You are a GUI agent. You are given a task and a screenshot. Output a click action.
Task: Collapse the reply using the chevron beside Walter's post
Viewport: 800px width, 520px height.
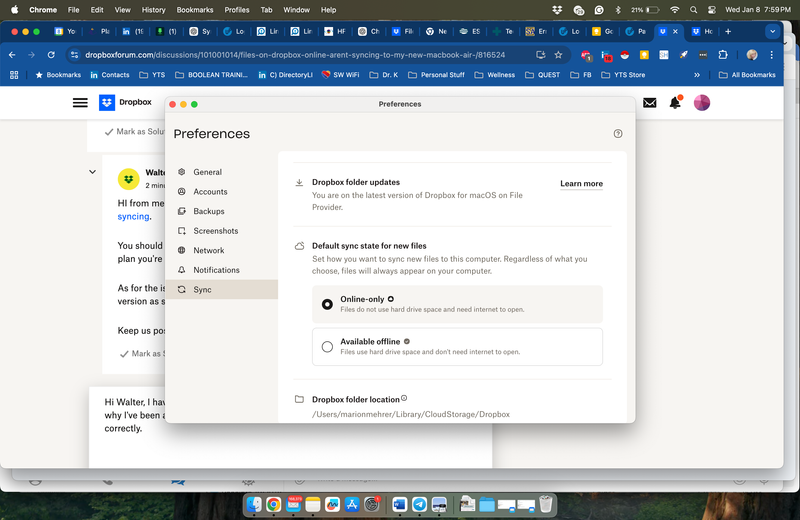[93, 172]
